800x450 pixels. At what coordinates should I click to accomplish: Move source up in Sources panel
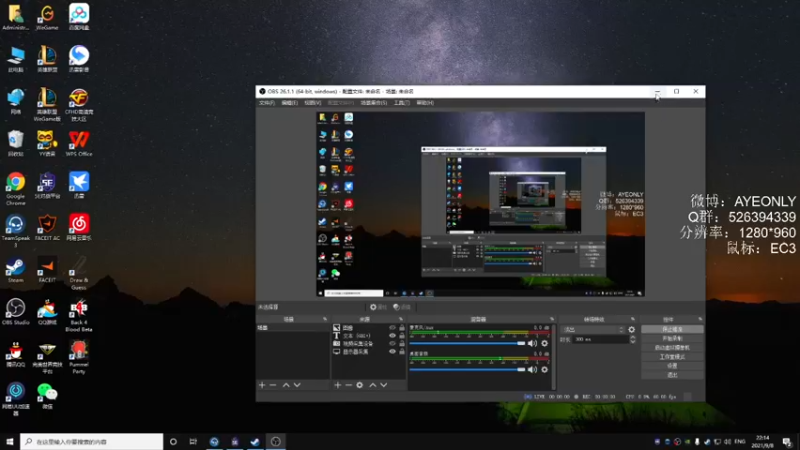pos(372,385)
